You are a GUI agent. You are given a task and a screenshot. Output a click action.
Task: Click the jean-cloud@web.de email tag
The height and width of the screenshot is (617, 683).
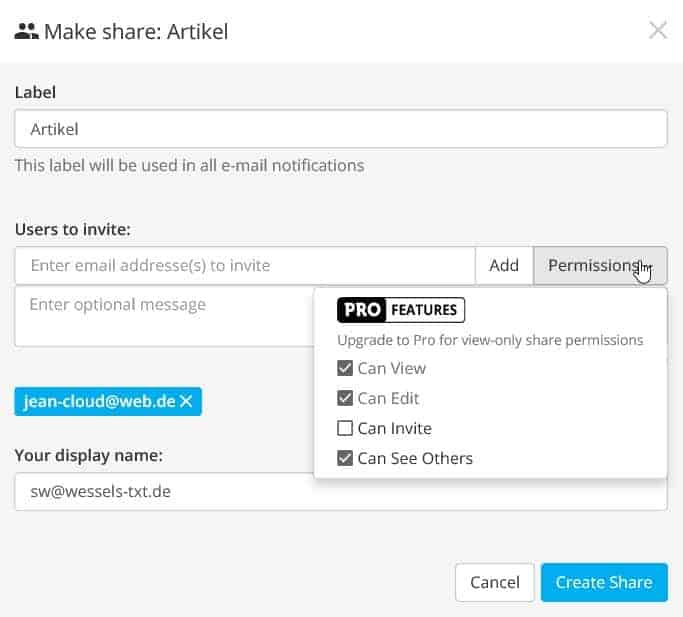tap(108, 401)
